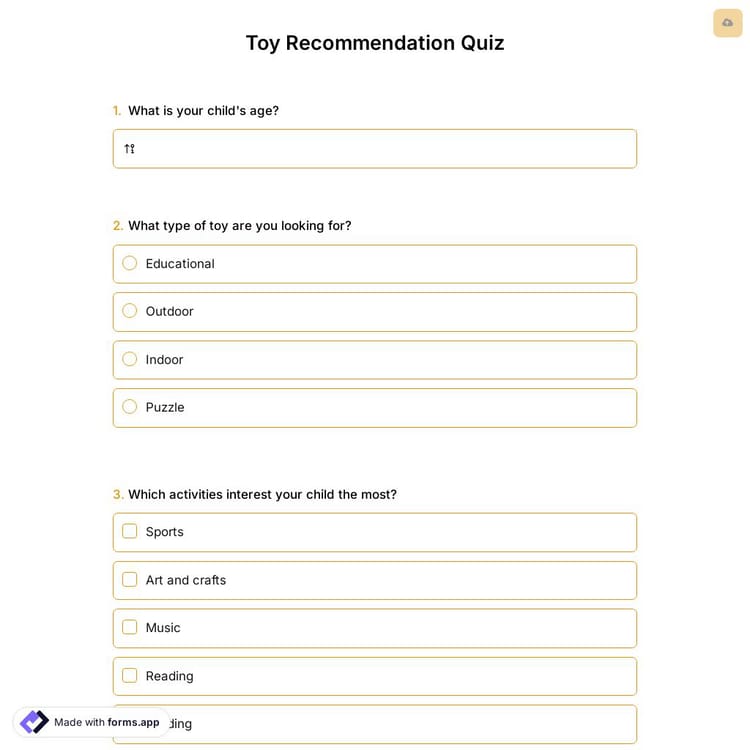Click the orange question number 3 marker
The image size is (750, 750).
(118, 495)
